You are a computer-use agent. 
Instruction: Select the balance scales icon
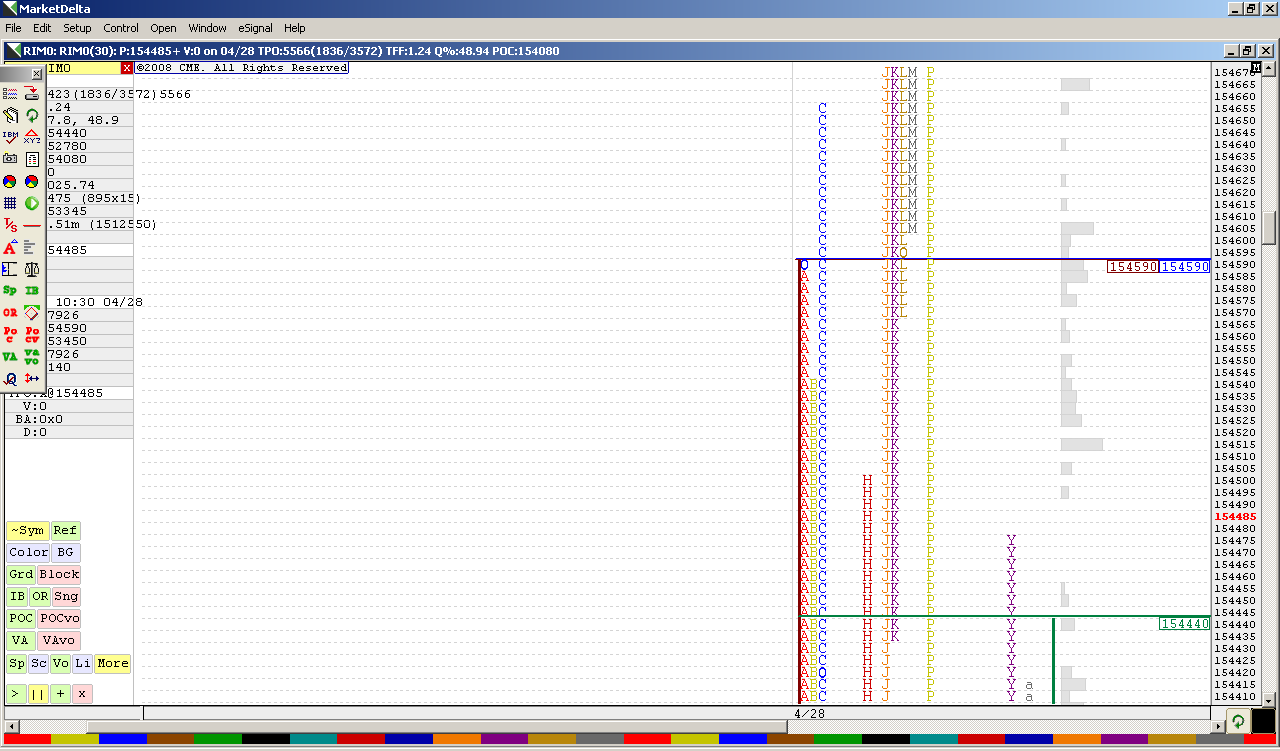tap(32, 269)
